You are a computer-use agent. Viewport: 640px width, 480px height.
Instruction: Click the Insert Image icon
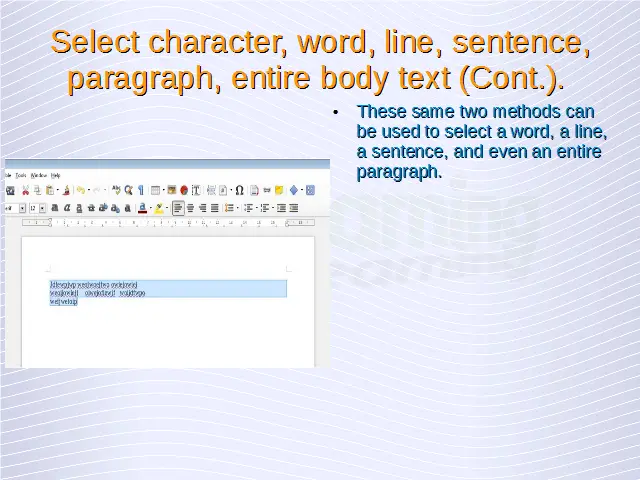(171, 189)
